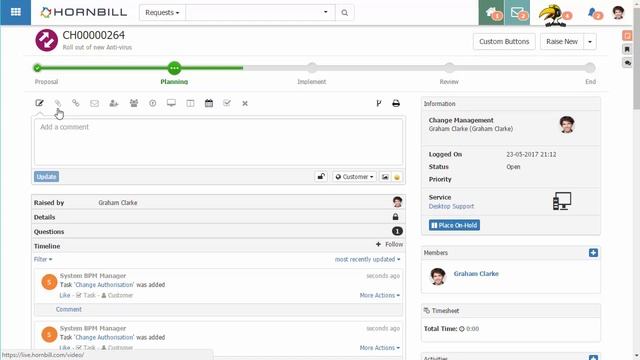640x360 pixels.
Task: Select the update/edit comment action icon
Action: point(39,103)
